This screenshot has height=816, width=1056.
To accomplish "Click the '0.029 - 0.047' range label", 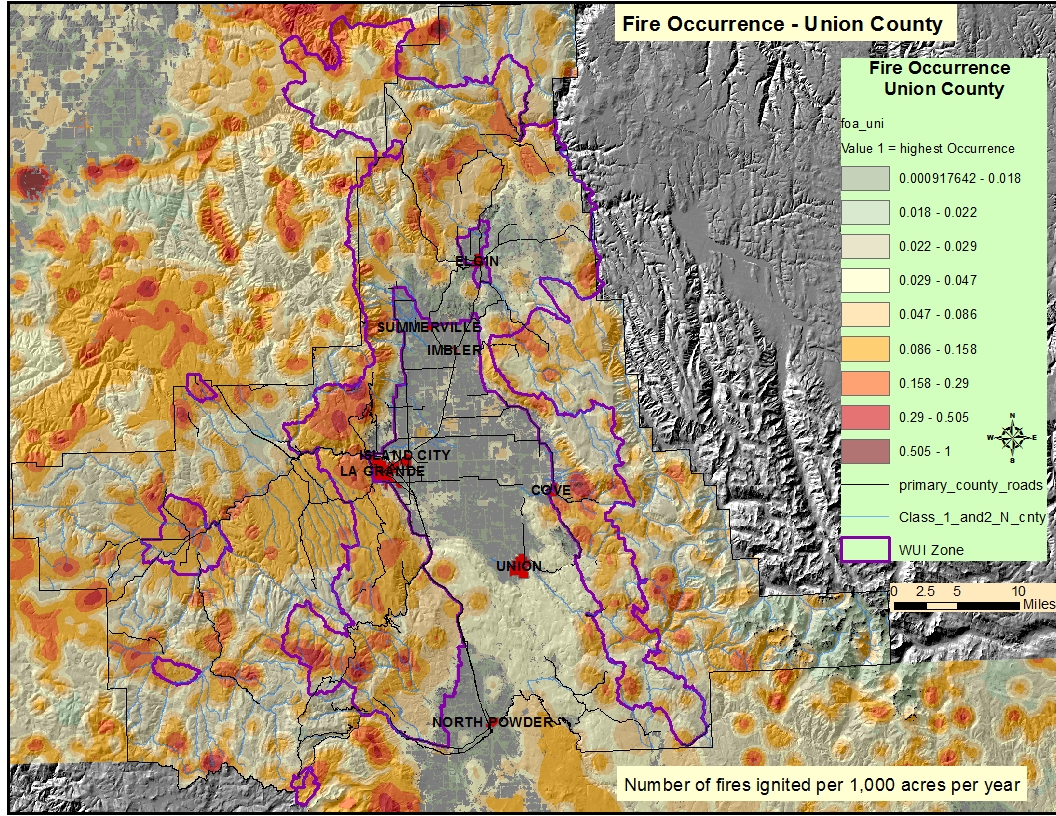I will click(938, 281).
